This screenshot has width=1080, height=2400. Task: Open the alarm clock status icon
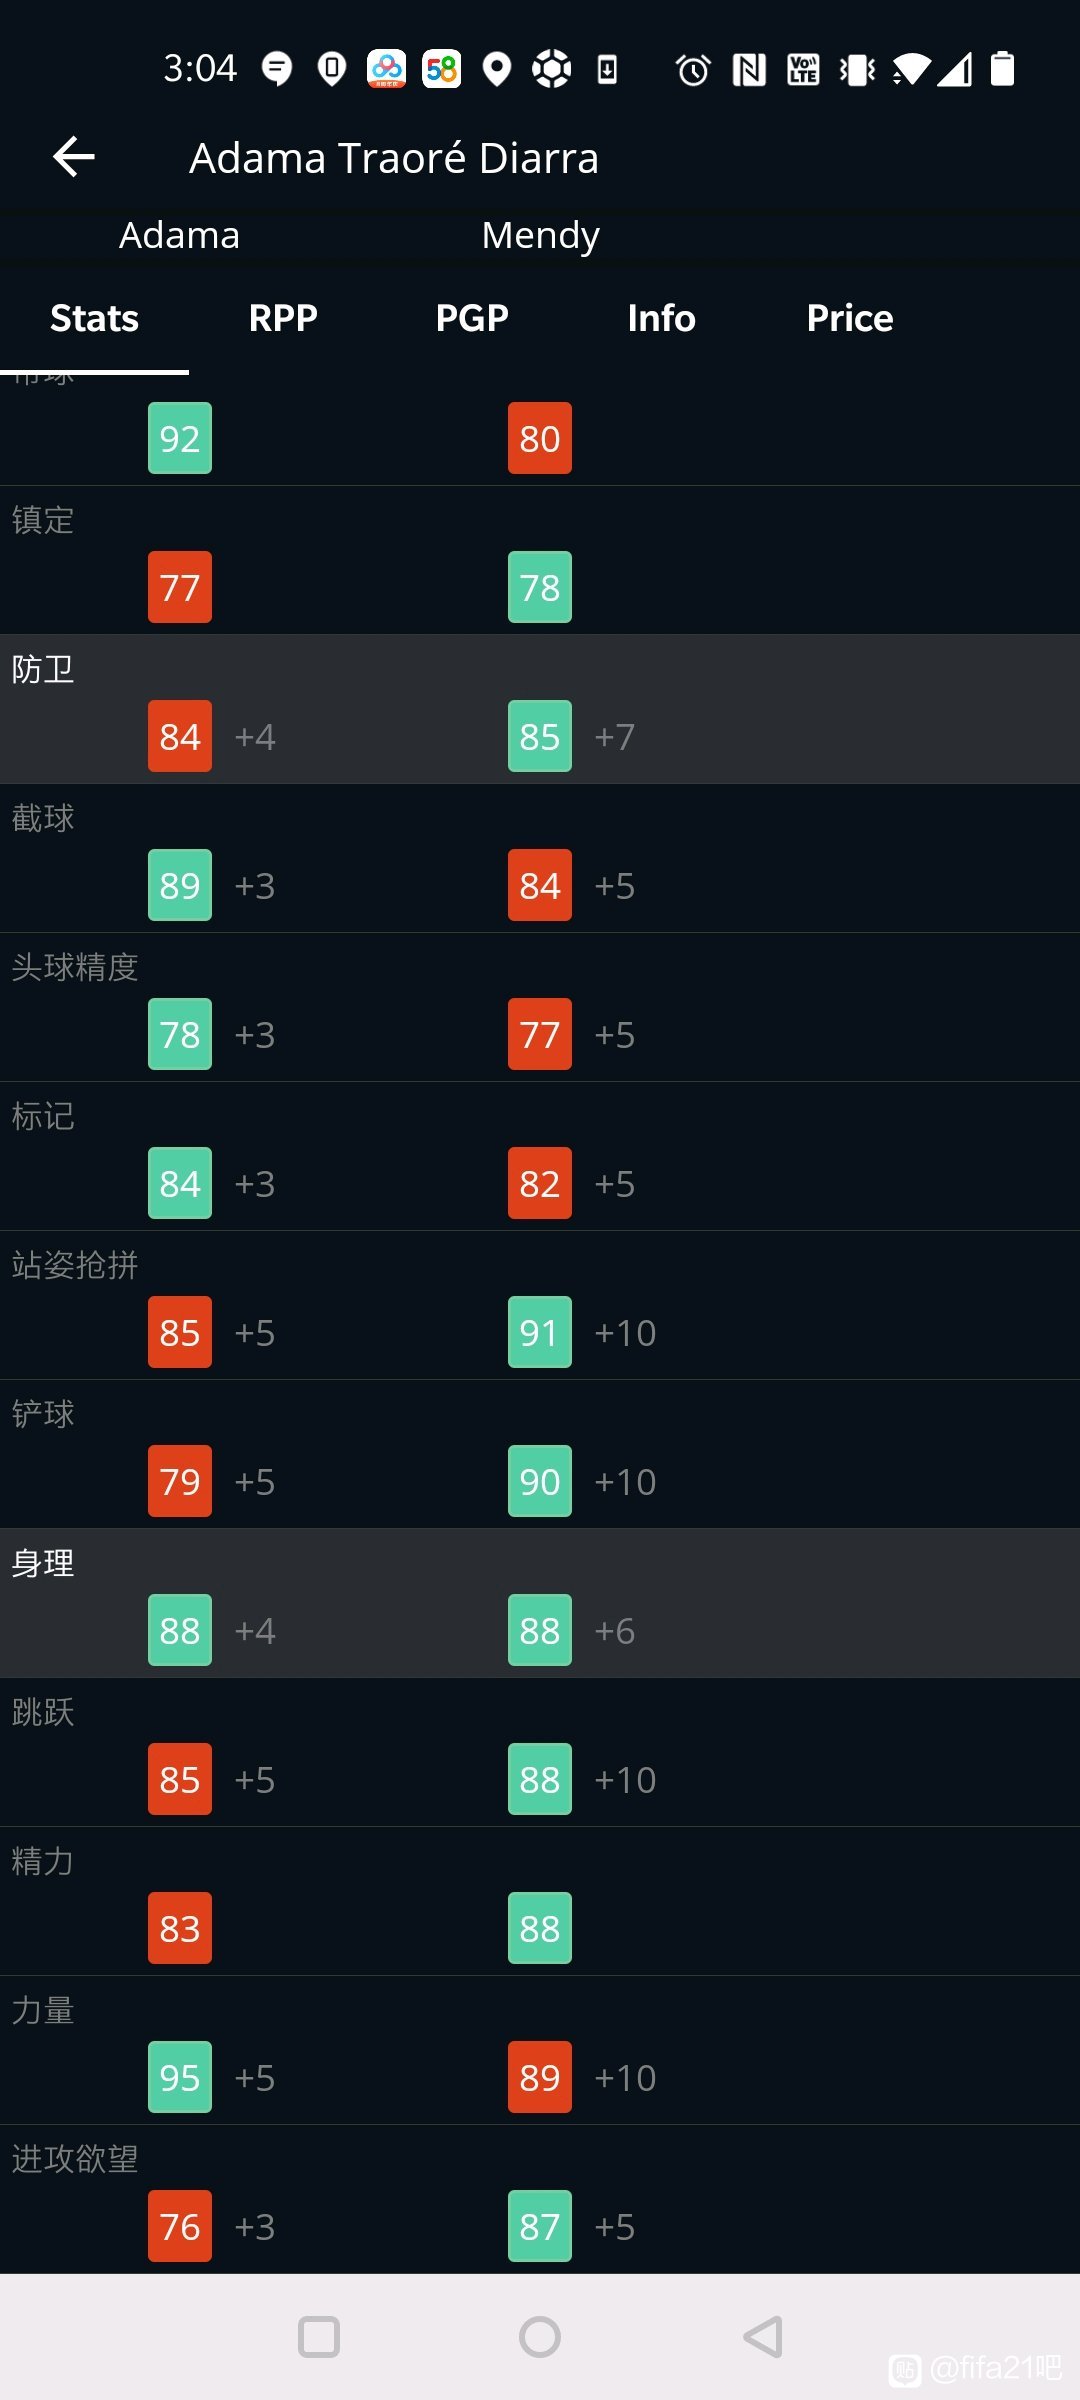click(693, 70)
